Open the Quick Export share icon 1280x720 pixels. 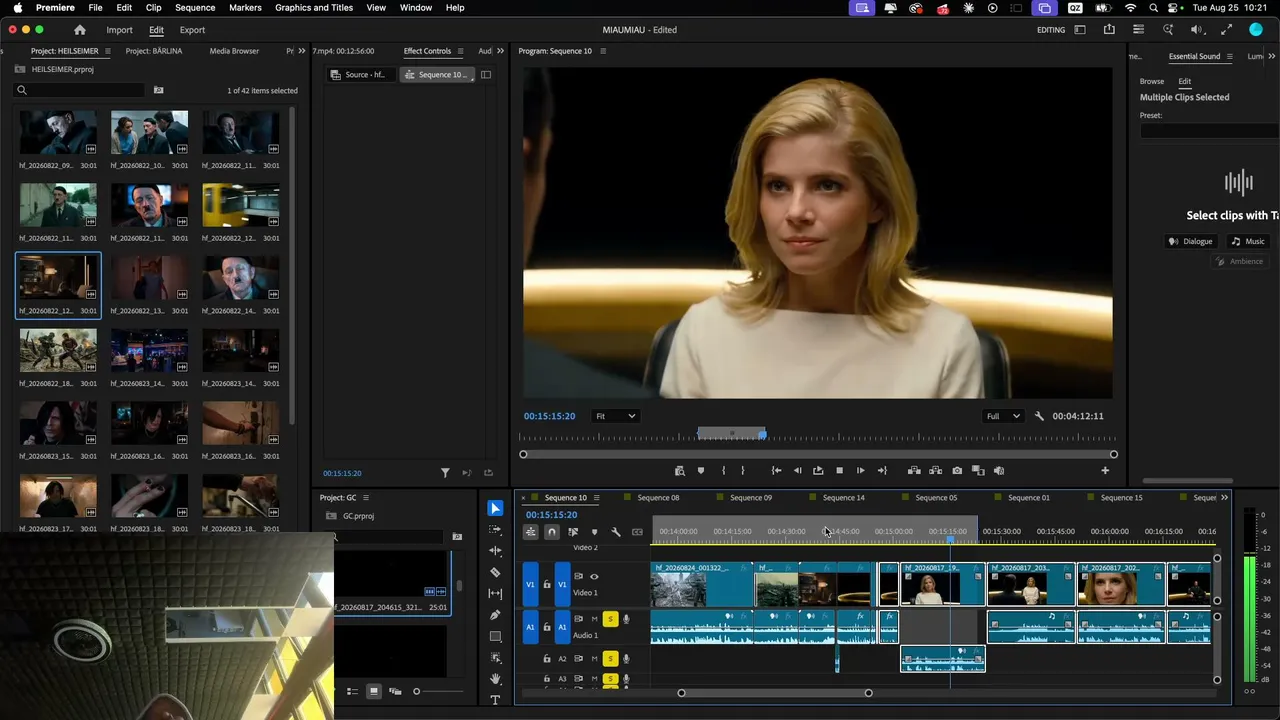pyautogui.click(x=1109, y=30)
